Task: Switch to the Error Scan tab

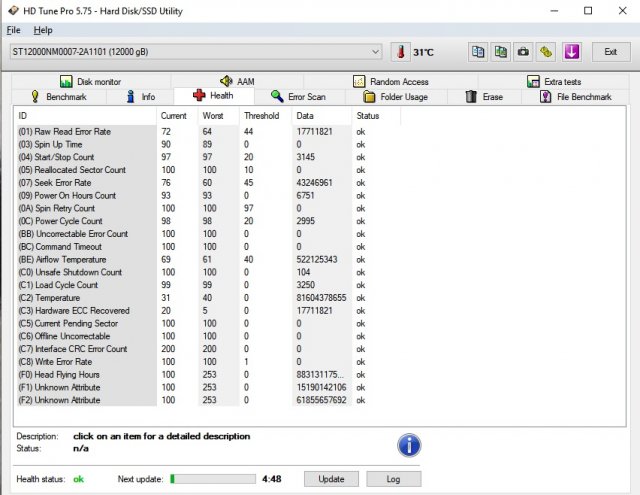Action: 299,97
